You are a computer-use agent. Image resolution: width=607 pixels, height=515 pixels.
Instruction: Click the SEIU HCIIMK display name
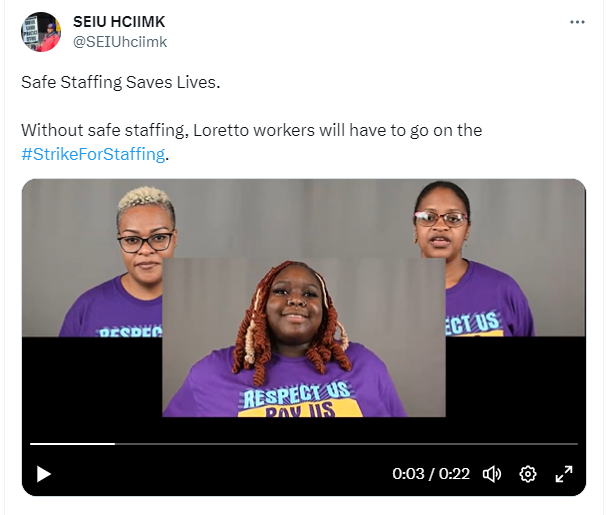[119, 22]
